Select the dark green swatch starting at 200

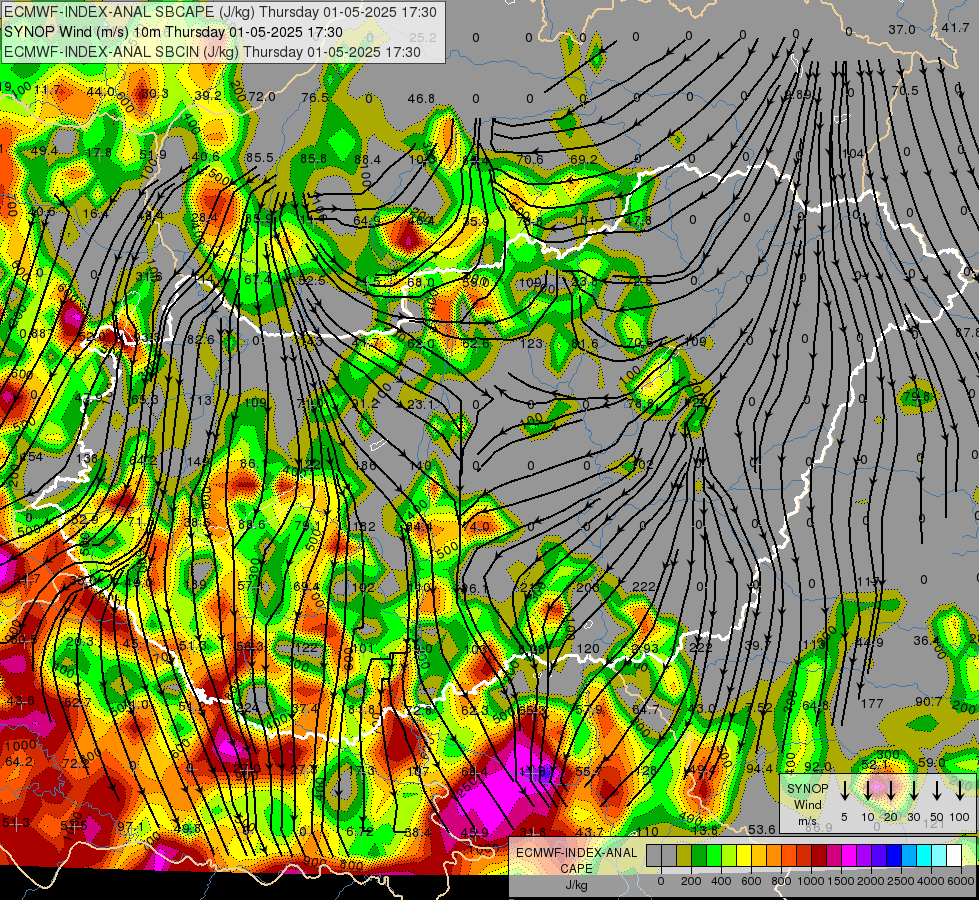coord(699,856)
